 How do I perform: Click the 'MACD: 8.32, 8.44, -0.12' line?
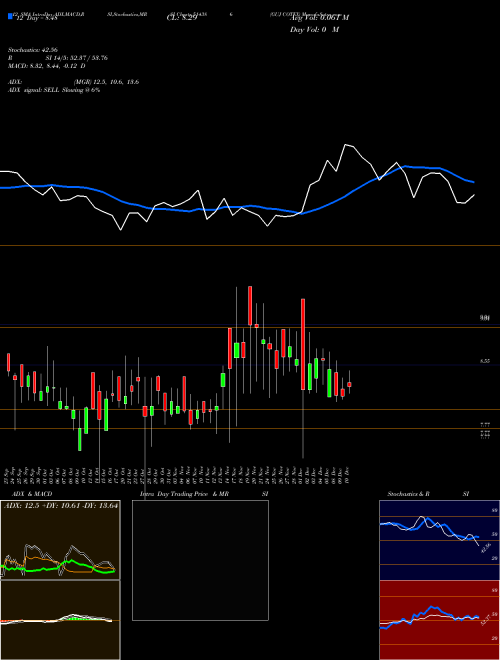[x=46, y=66]
